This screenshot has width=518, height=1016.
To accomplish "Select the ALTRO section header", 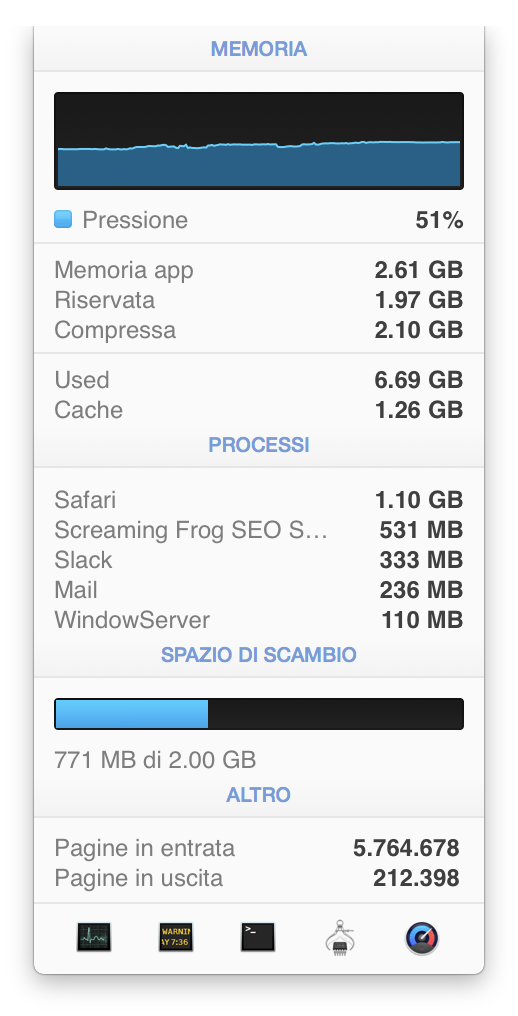I will tap(259, 794).
